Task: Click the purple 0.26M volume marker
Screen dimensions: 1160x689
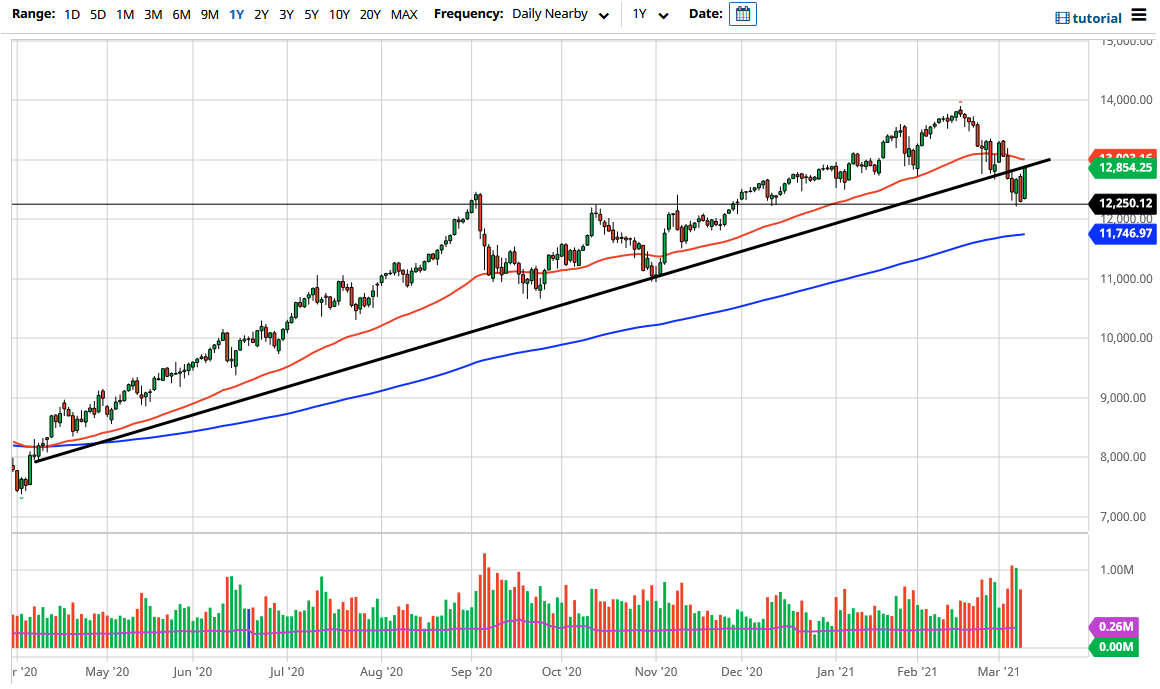Action: [x=1118, y=627]
